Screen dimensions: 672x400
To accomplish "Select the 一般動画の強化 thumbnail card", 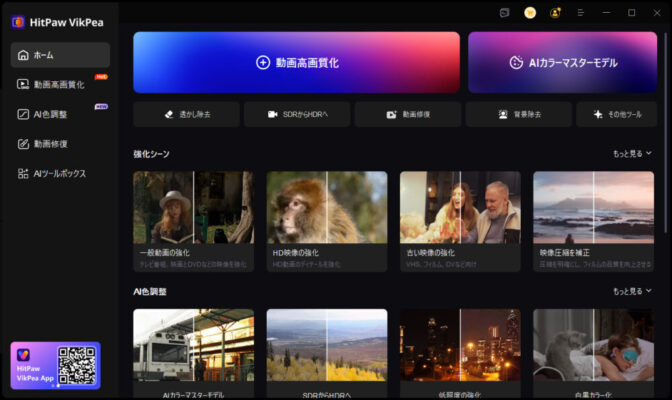I will [194, 221].
